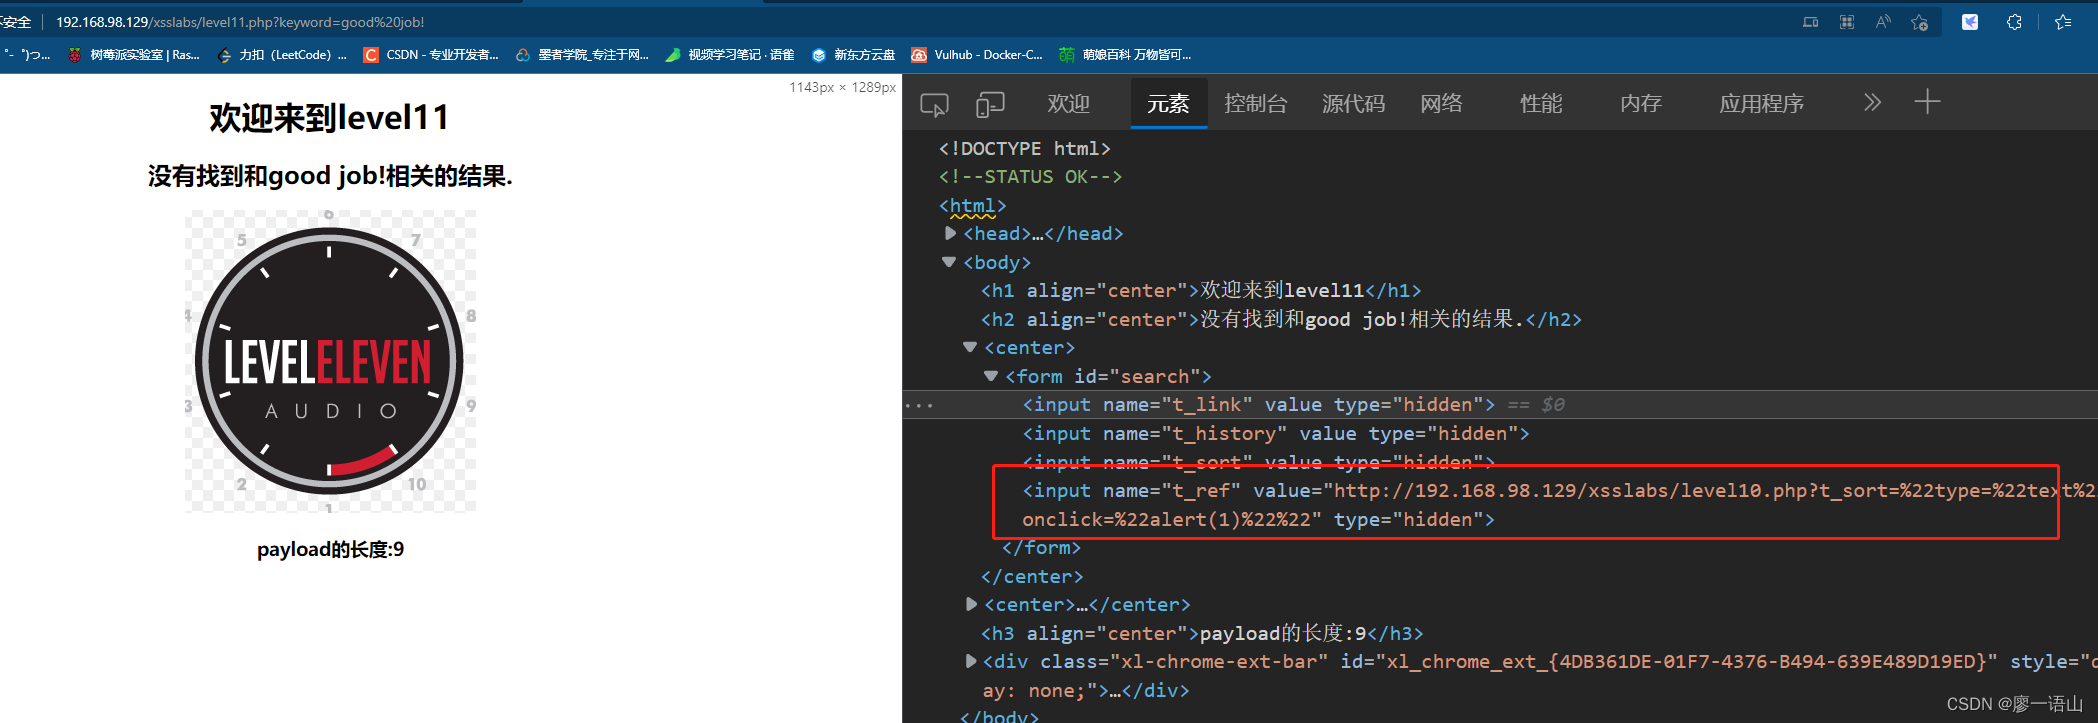Screen dimensions: 2098x723
Task: Select the closing form tag line
Action: (1041, 547)
